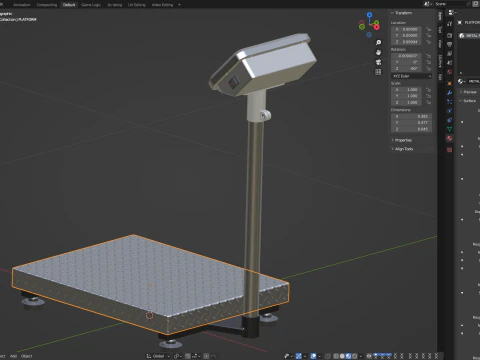The image size is (480, 360).
Task: Click the blue Z axis on the gizmo
Action: tap(369, 15)
